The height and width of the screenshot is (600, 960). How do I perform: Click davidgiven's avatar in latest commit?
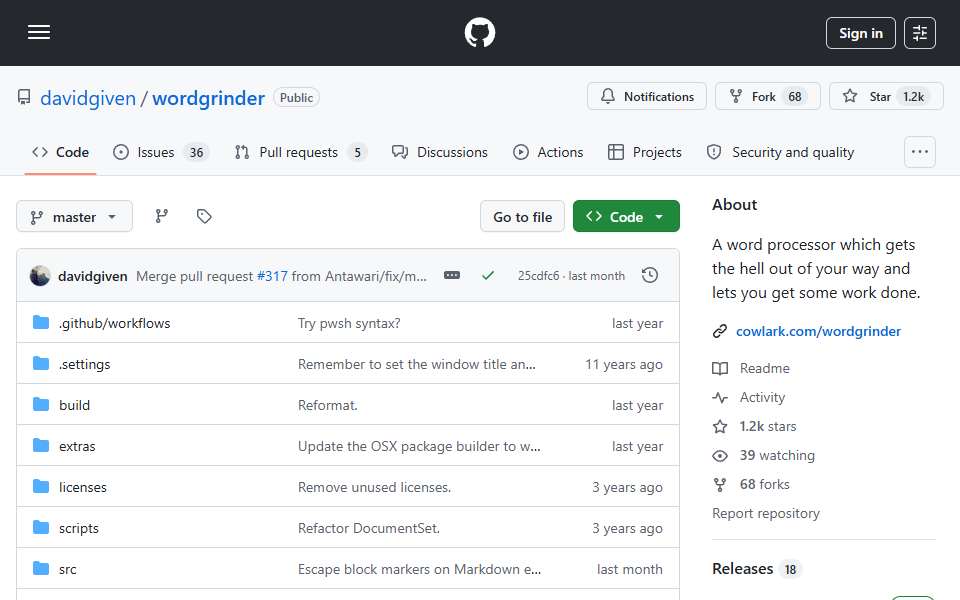click(x=40, y=276)
